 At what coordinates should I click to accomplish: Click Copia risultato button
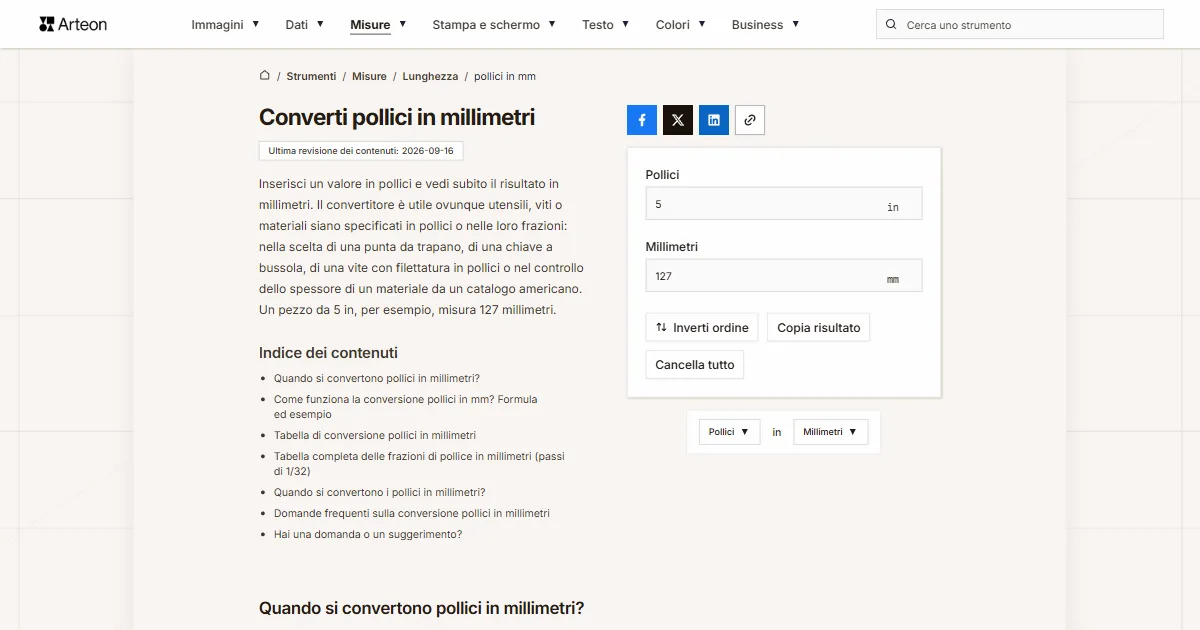(x=818, y=328)
